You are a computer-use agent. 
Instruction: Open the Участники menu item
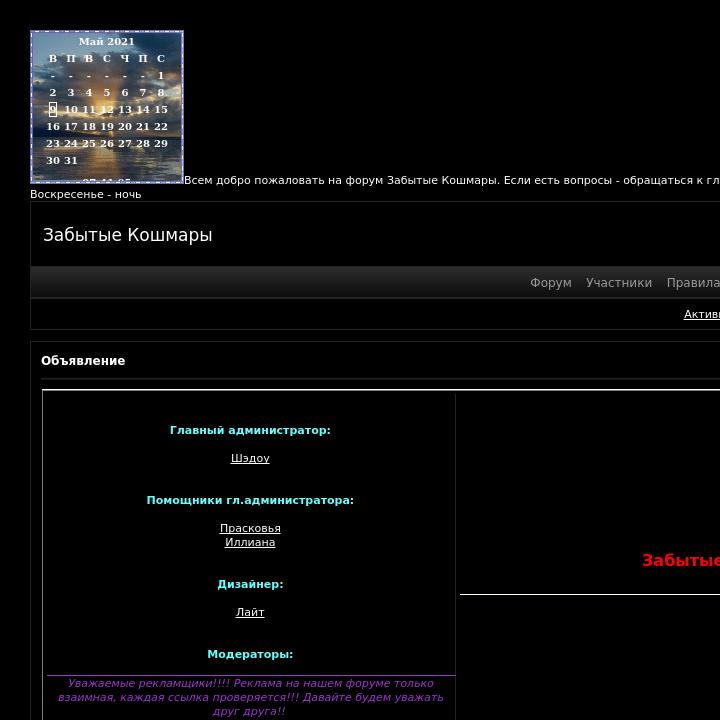coord(619,283)
